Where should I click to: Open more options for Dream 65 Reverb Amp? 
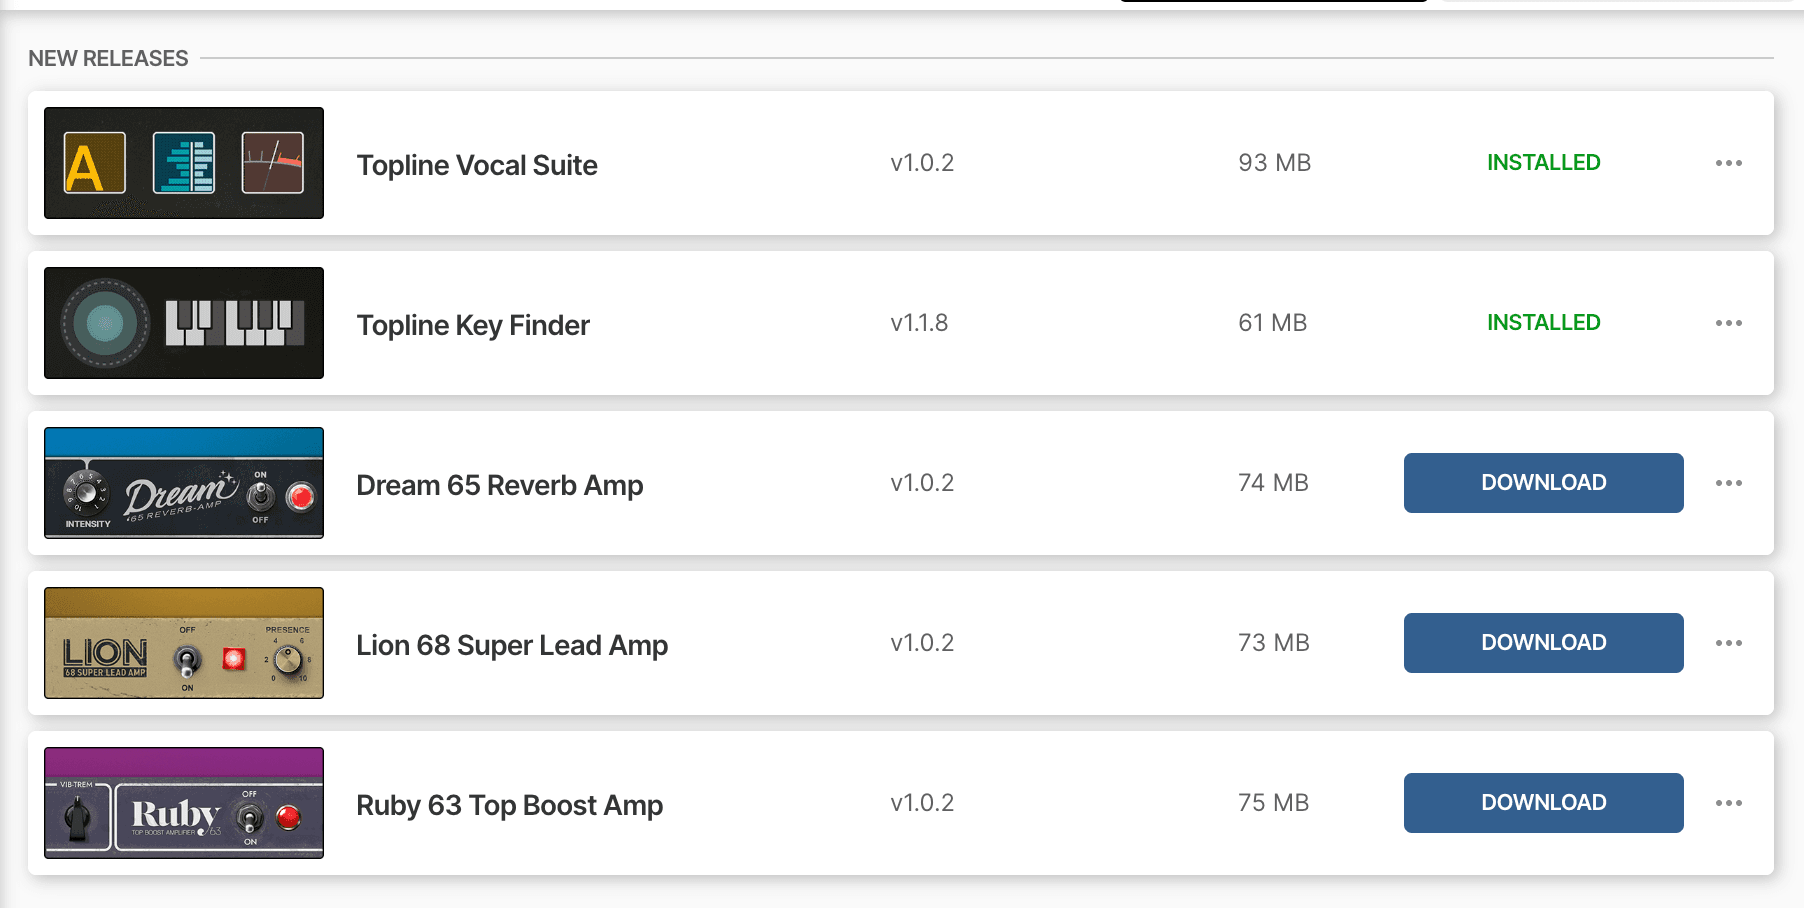coord(1728,483)
